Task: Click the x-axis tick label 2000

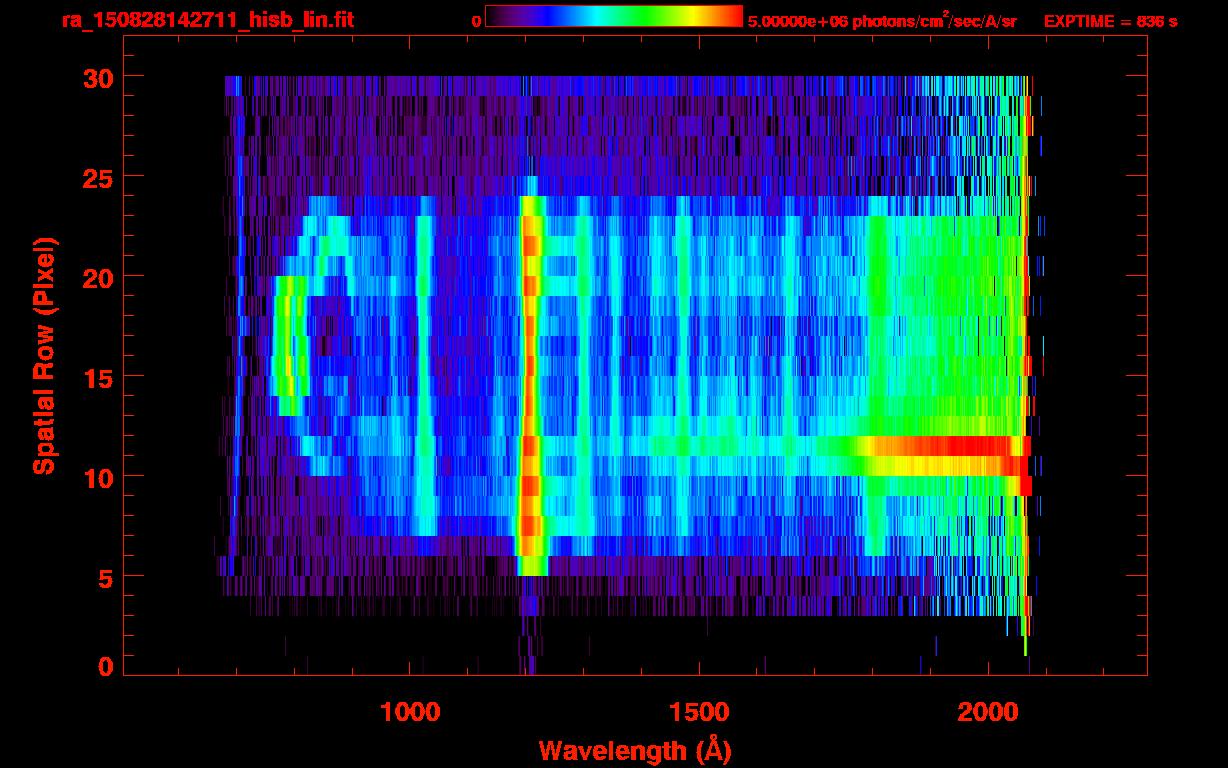Action: point(988,712)
